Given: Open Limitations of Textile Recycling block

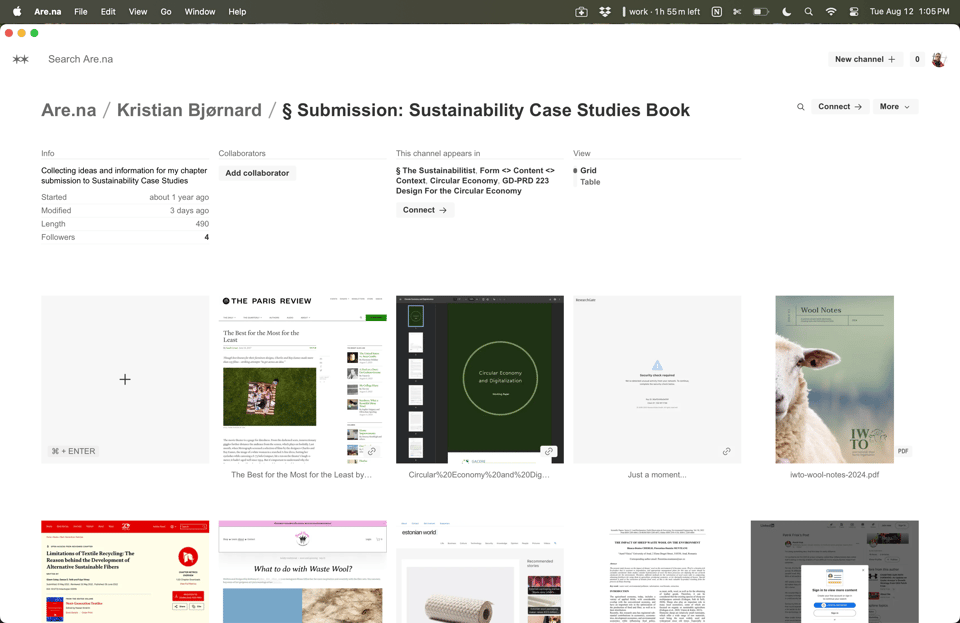Looking at the screenshot, I should click(125, 572).
